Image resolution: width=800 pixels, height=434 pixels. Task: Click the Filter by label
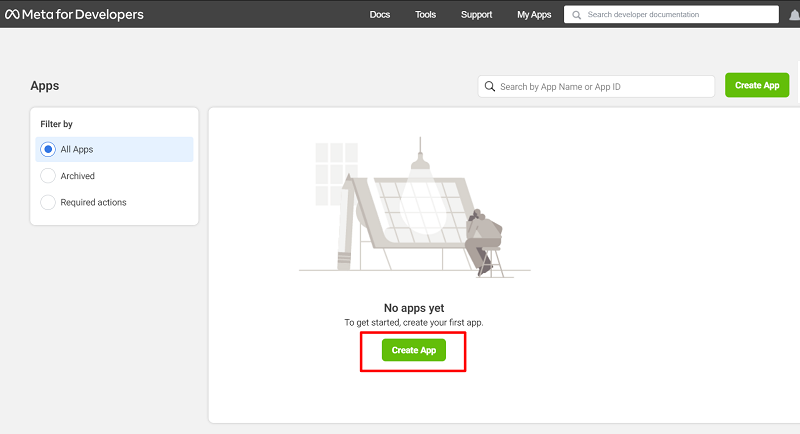(56, 124)
